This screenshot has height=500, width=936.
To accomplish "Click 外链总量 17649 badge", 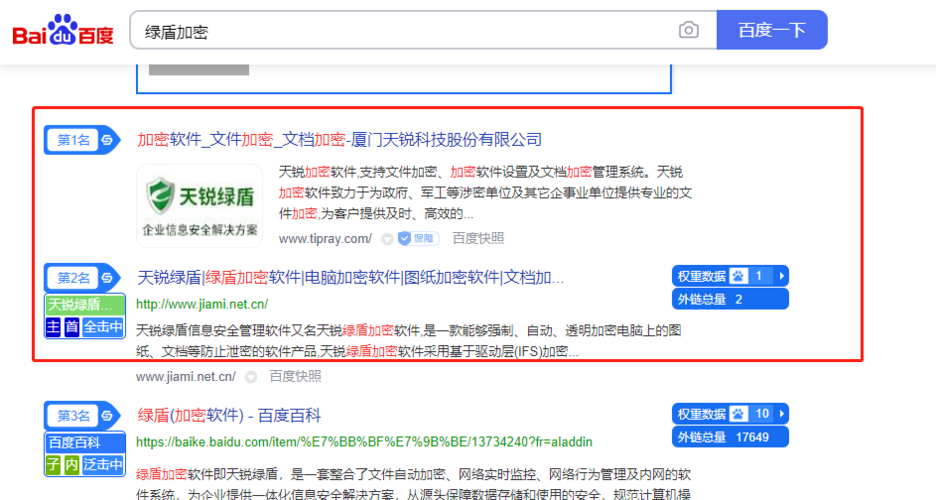I will [x=730, y=437].
